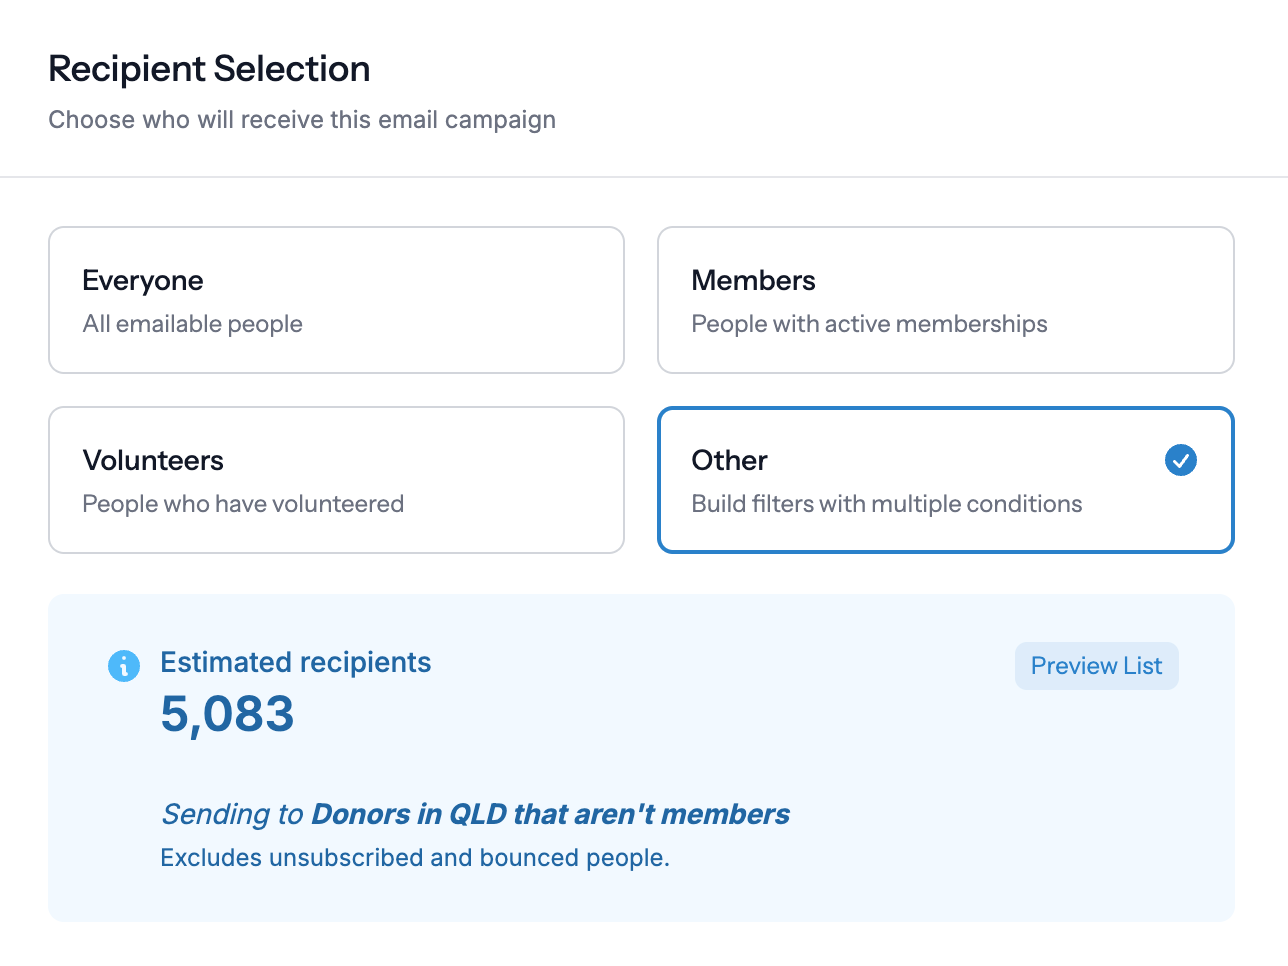Select the Members recipient option
Image resolution: width=1288 pixels, height=966 pixels.
tap(945, 300)
